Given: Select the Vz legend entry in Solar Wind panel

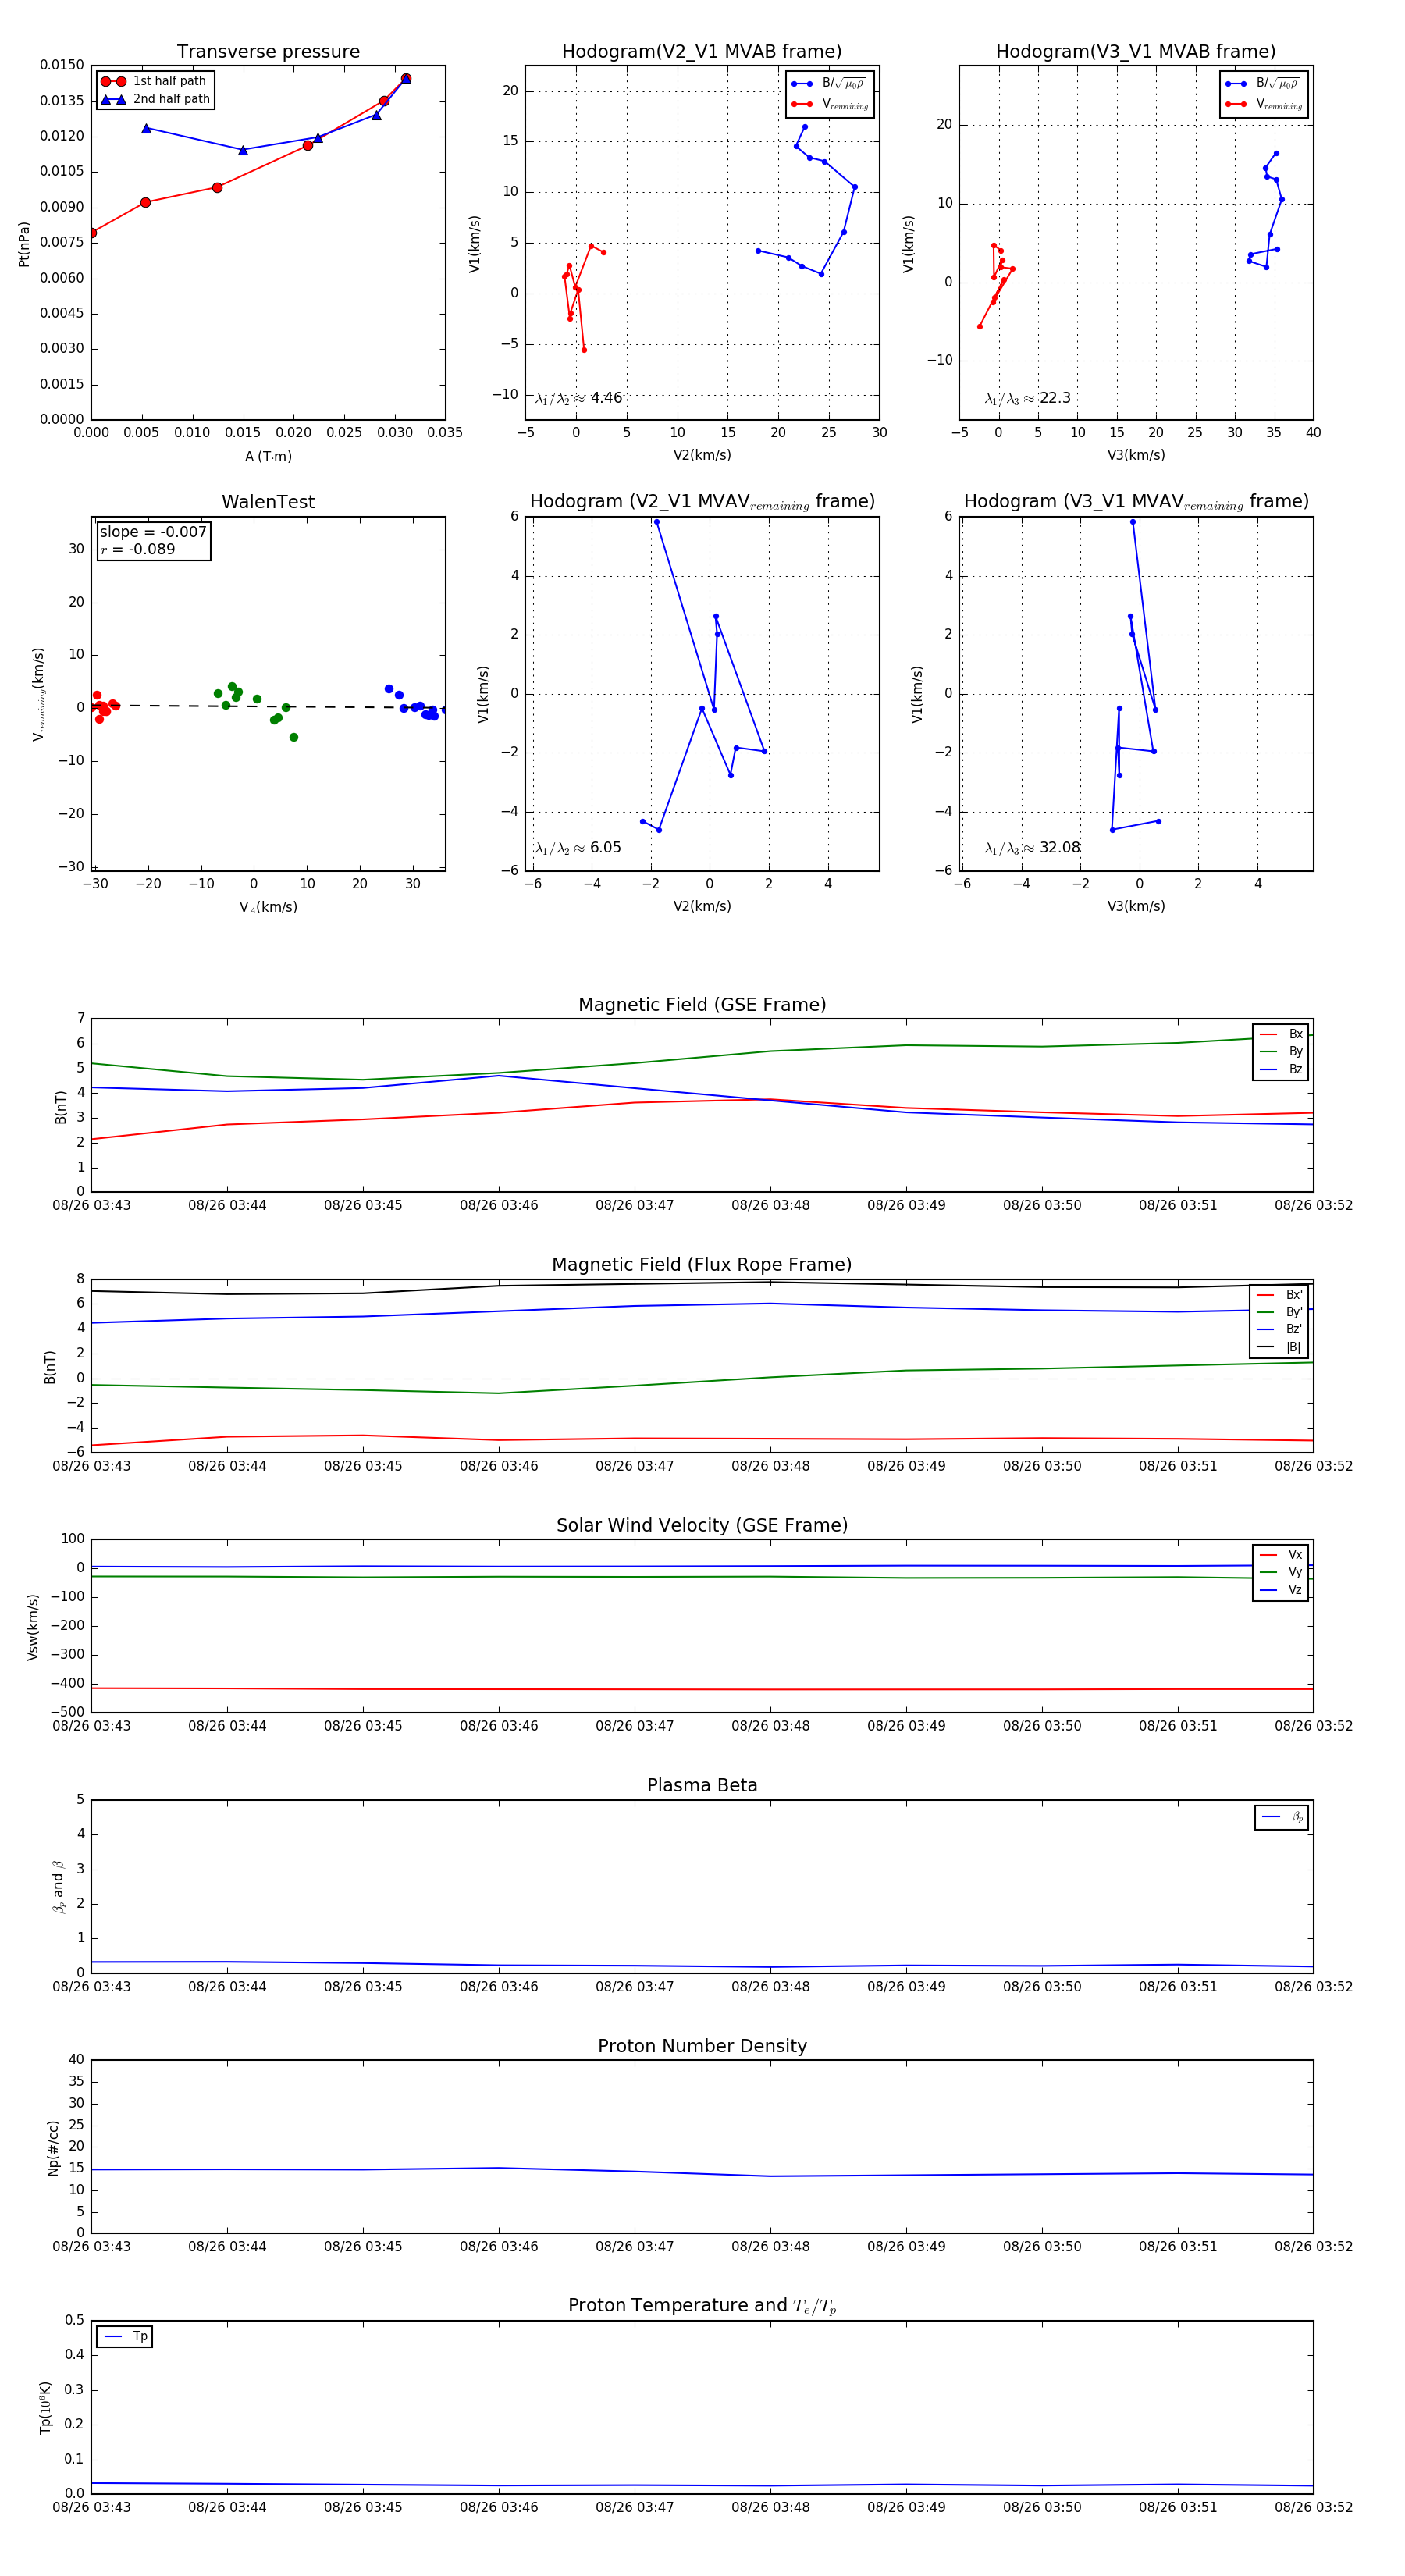Looking at the screenshot, I should pos(1281,1589).
